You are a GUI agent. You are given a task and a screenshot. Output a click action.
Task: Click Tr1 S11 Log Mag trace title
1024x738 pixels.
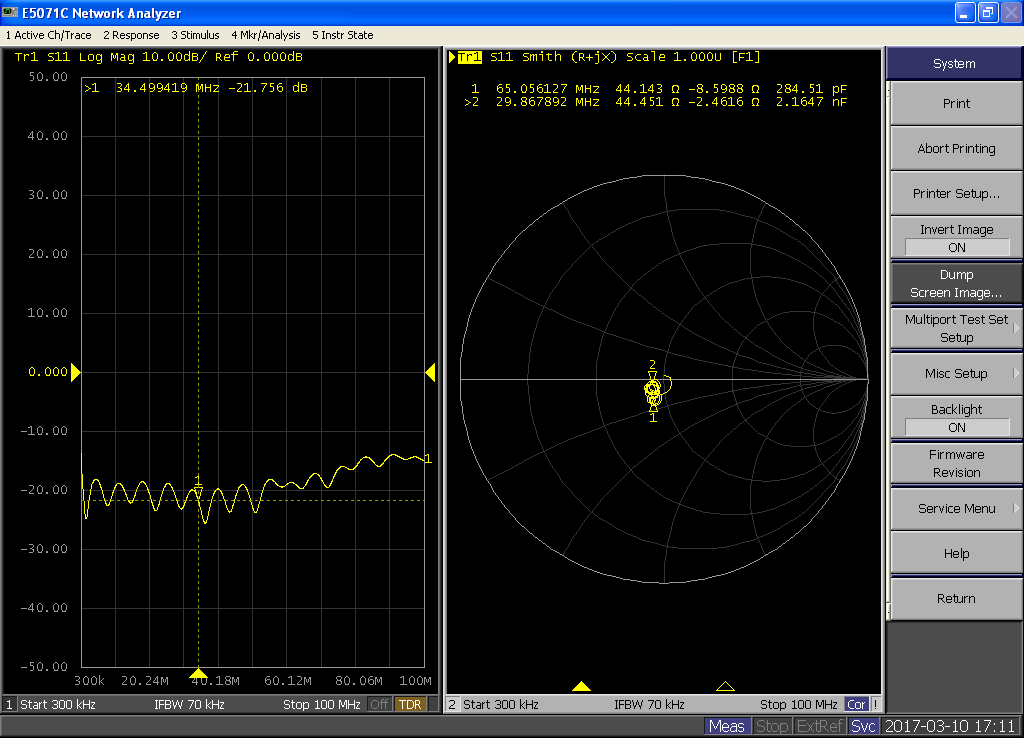coord(158,57)
